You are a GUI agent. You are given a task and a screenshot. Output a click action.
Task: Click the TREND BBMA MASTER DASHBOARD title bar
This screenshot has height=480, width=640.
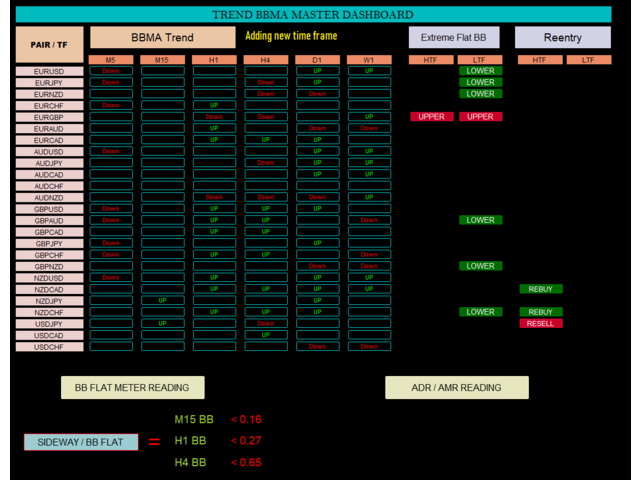pyautogui.click(x=313, y=15)
